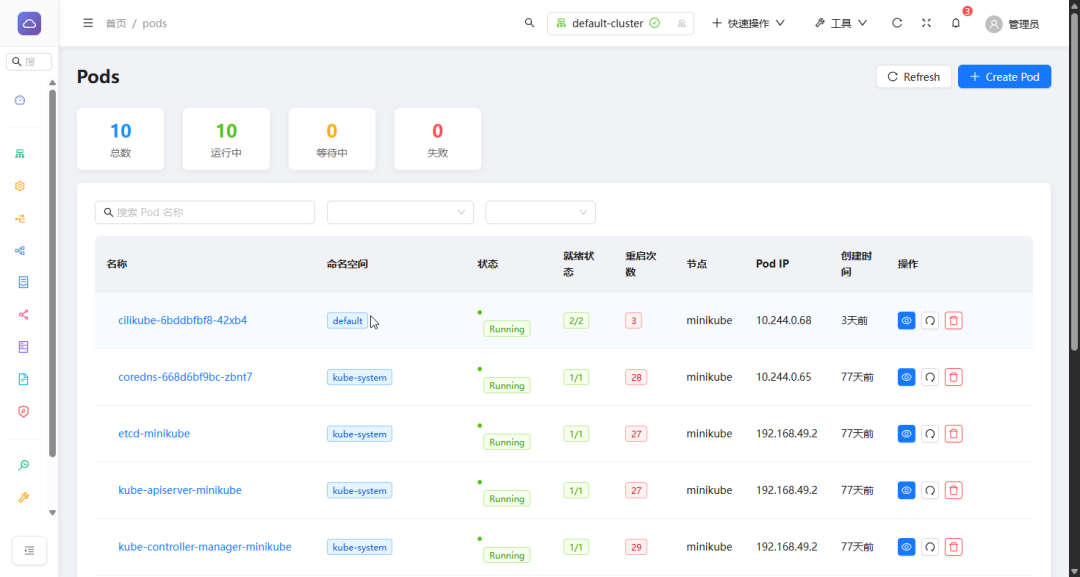Open the orange flow-branch sidebar icon
The height and width of the screenshot is (577, 1080).
click(20, 218)
